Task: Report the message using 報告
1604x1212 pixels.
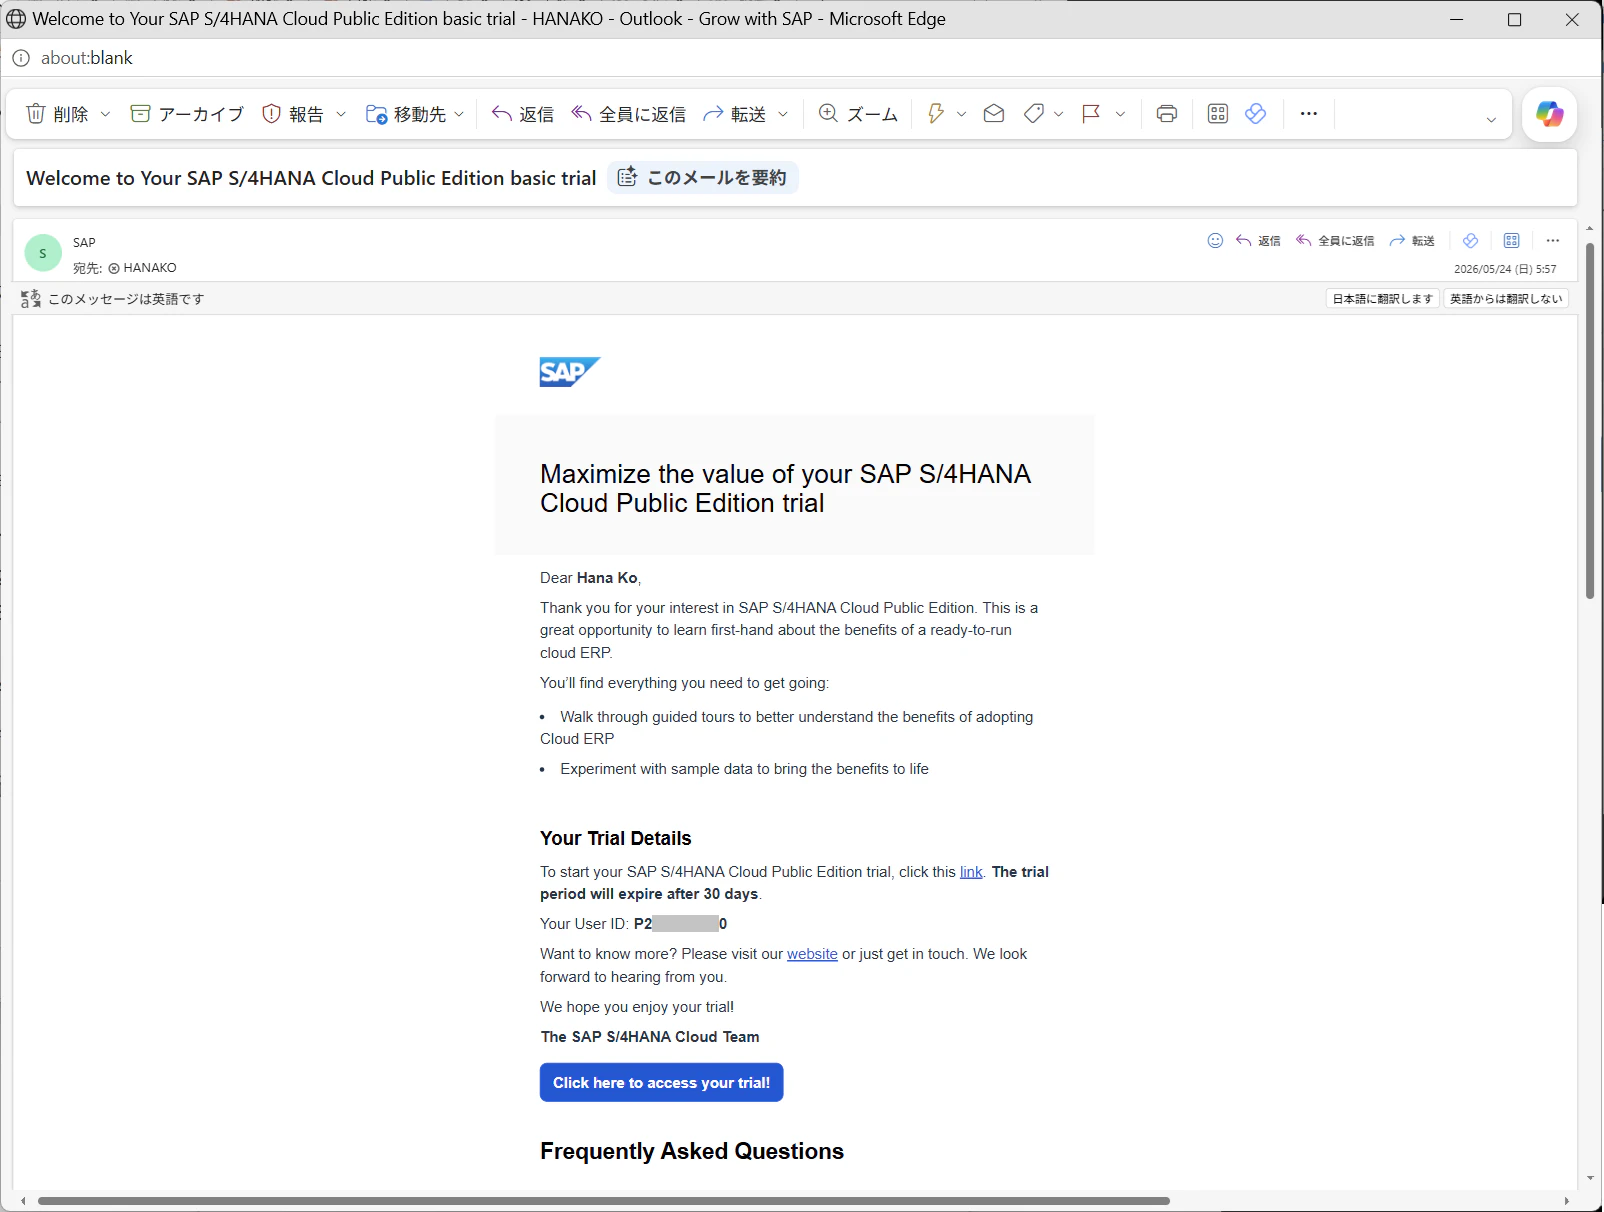Action: 293,114
